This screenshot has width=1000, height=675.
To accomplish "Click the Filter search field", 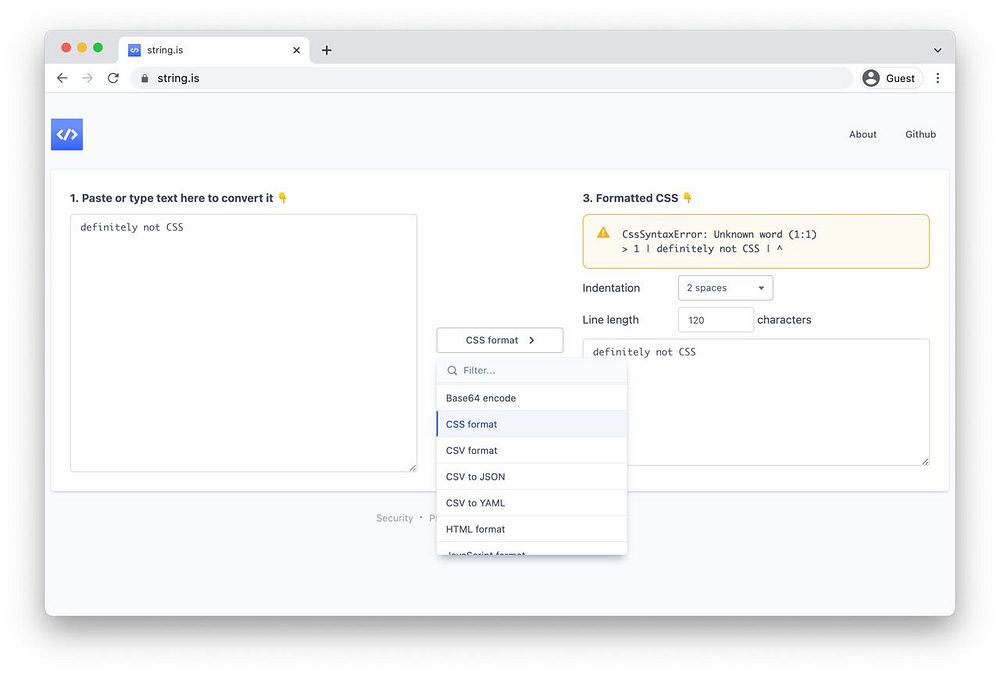I will pos(531,370).
